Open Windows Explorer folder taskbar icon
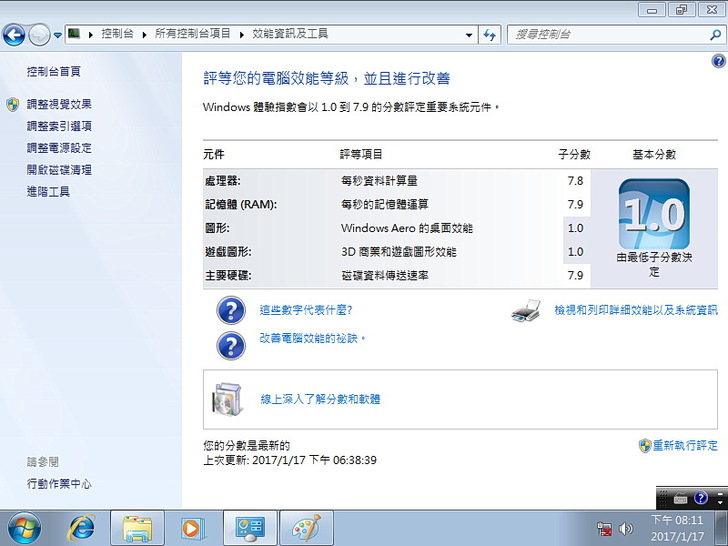Image resolution: width=728 pixels, height=546 pixels. [x=137, y=528]
